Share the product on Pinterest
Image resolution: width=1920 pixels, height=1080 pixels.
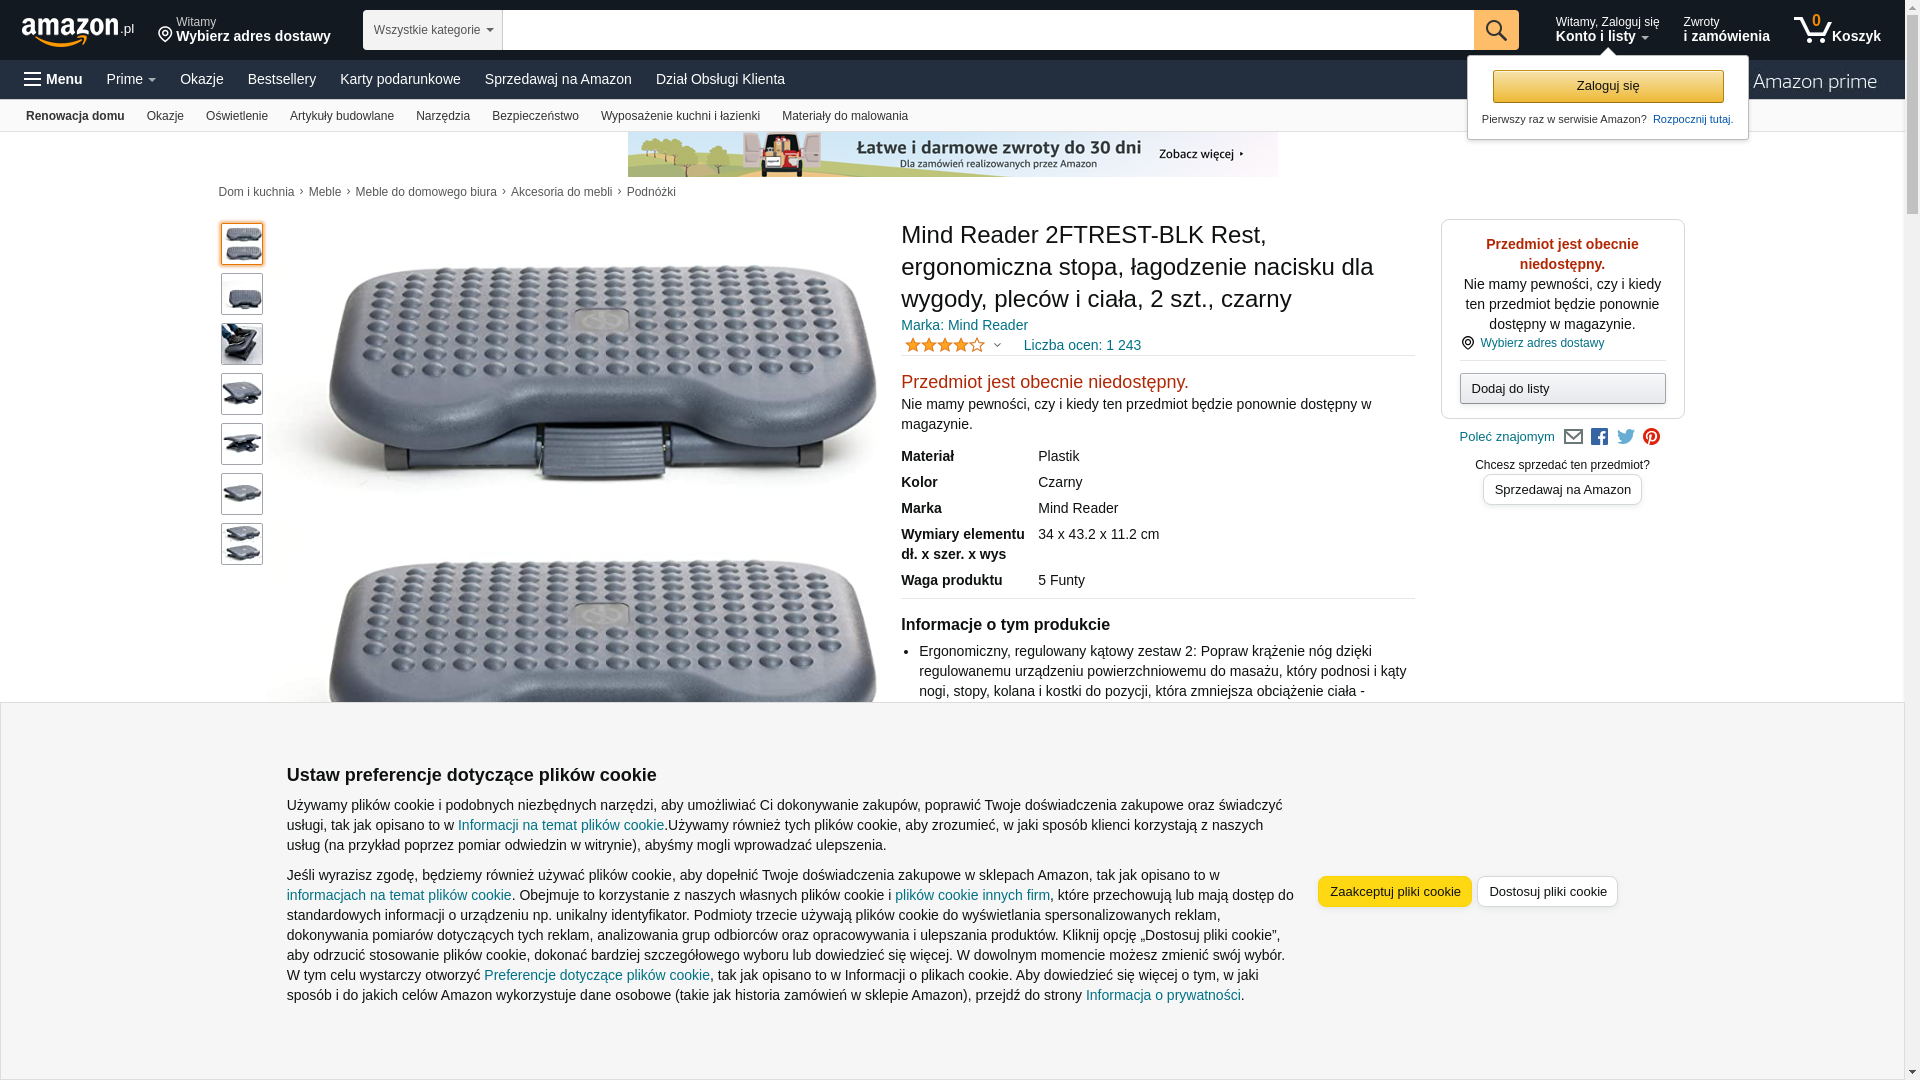[1651, 437]
